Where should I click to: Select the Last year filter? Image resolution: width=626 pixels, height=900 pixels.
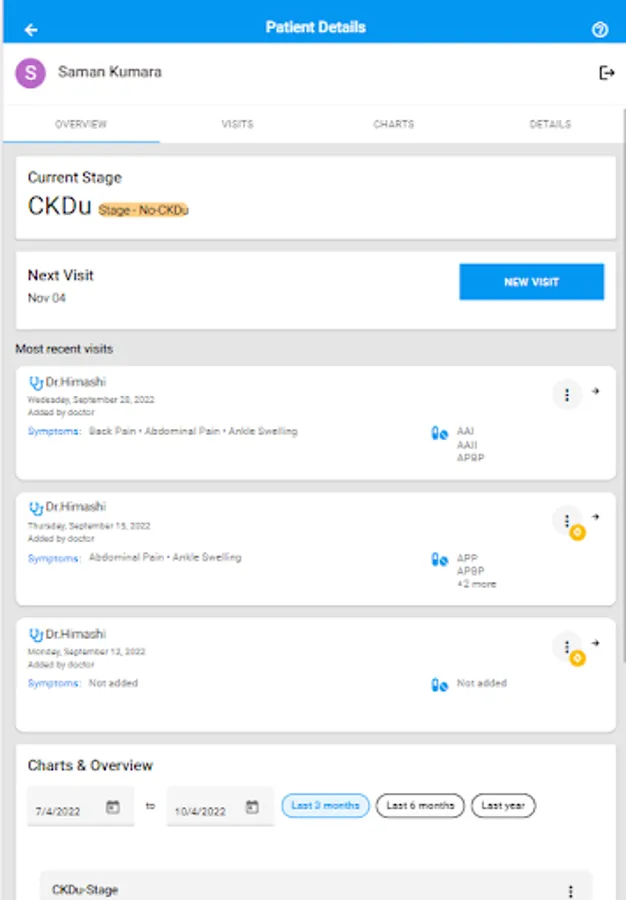pos(504,806)
